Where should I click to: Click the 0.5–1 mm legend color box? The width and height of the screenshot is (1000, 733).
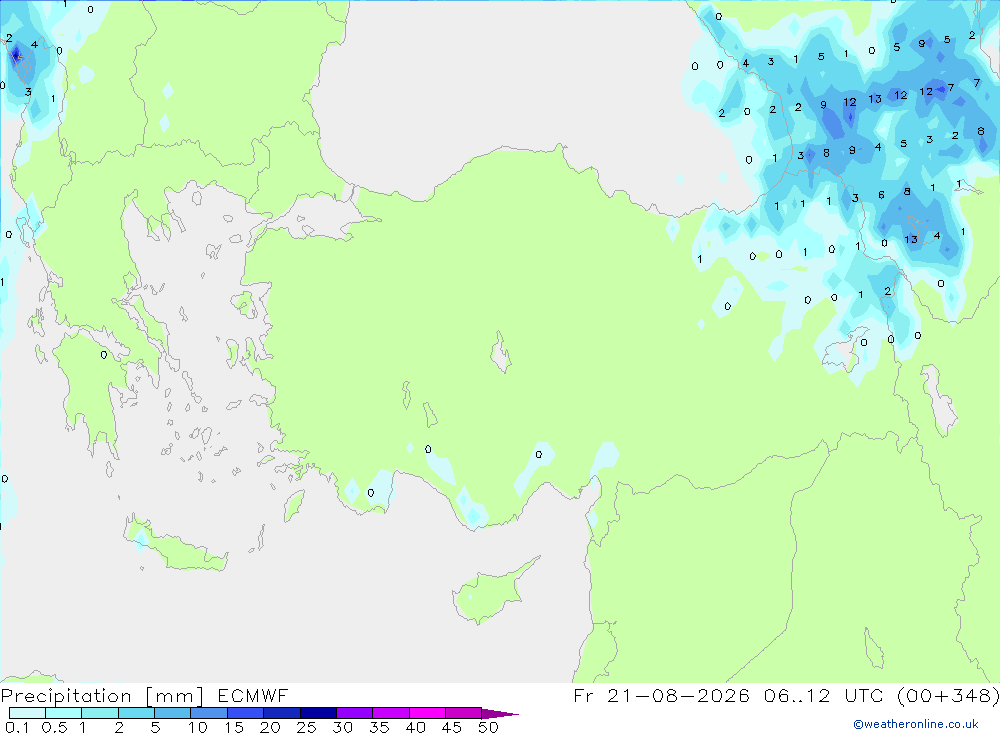[x=63, y=713]
